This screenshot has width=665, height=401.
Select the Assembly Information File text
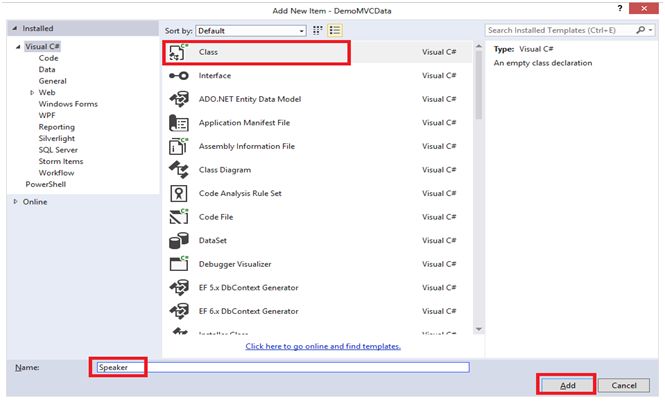click(x=247, y=146)
